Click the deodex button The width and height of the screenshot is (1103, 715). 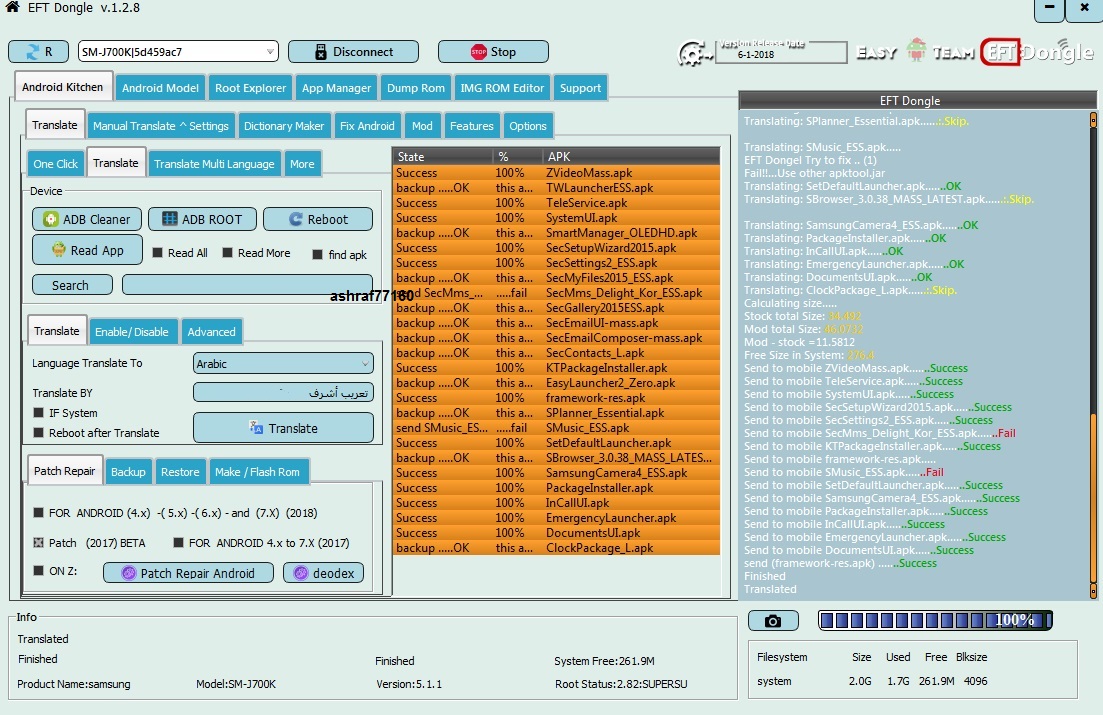[324, 573]
